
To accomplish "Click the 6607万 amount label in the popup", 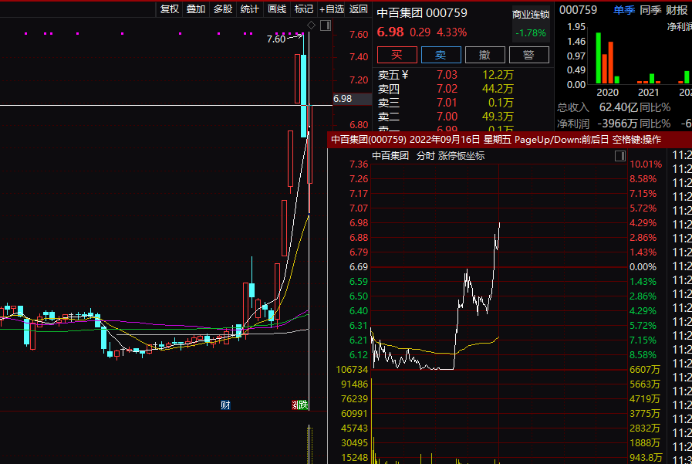I will click(645, 369).
